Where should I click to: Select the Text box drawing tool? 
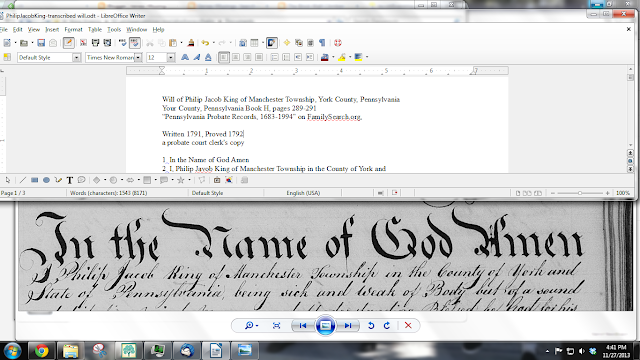point(70,180)
